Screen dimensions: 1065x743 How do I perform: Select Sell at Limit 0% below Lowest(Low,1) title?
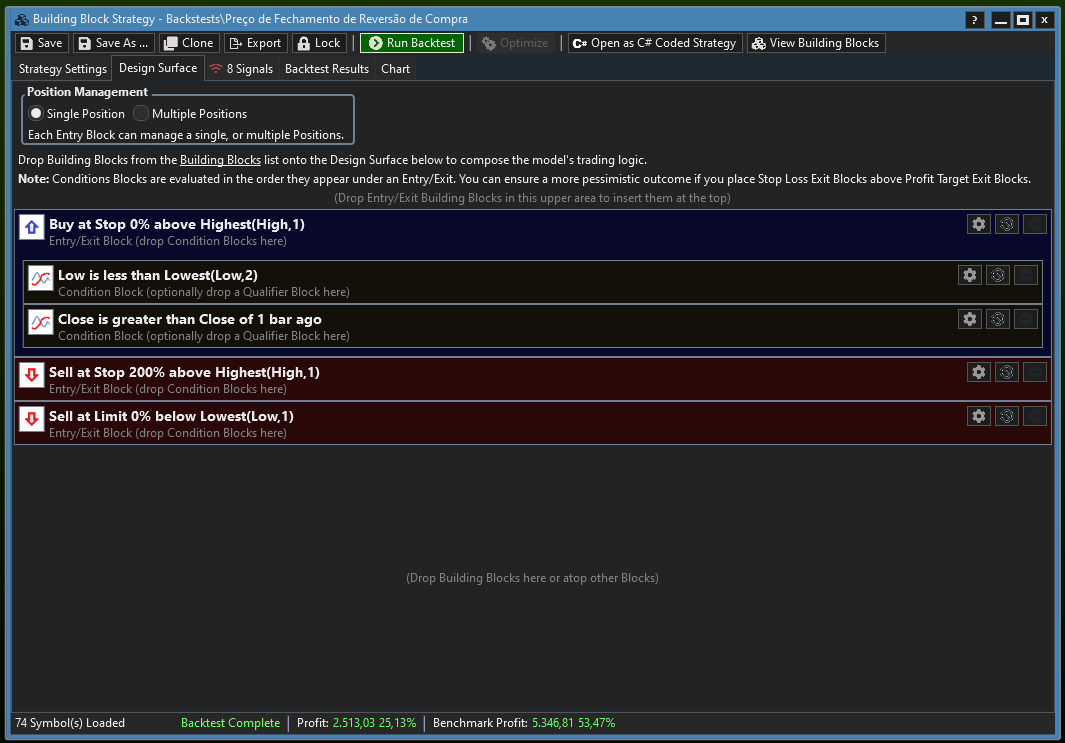point(171,416)
